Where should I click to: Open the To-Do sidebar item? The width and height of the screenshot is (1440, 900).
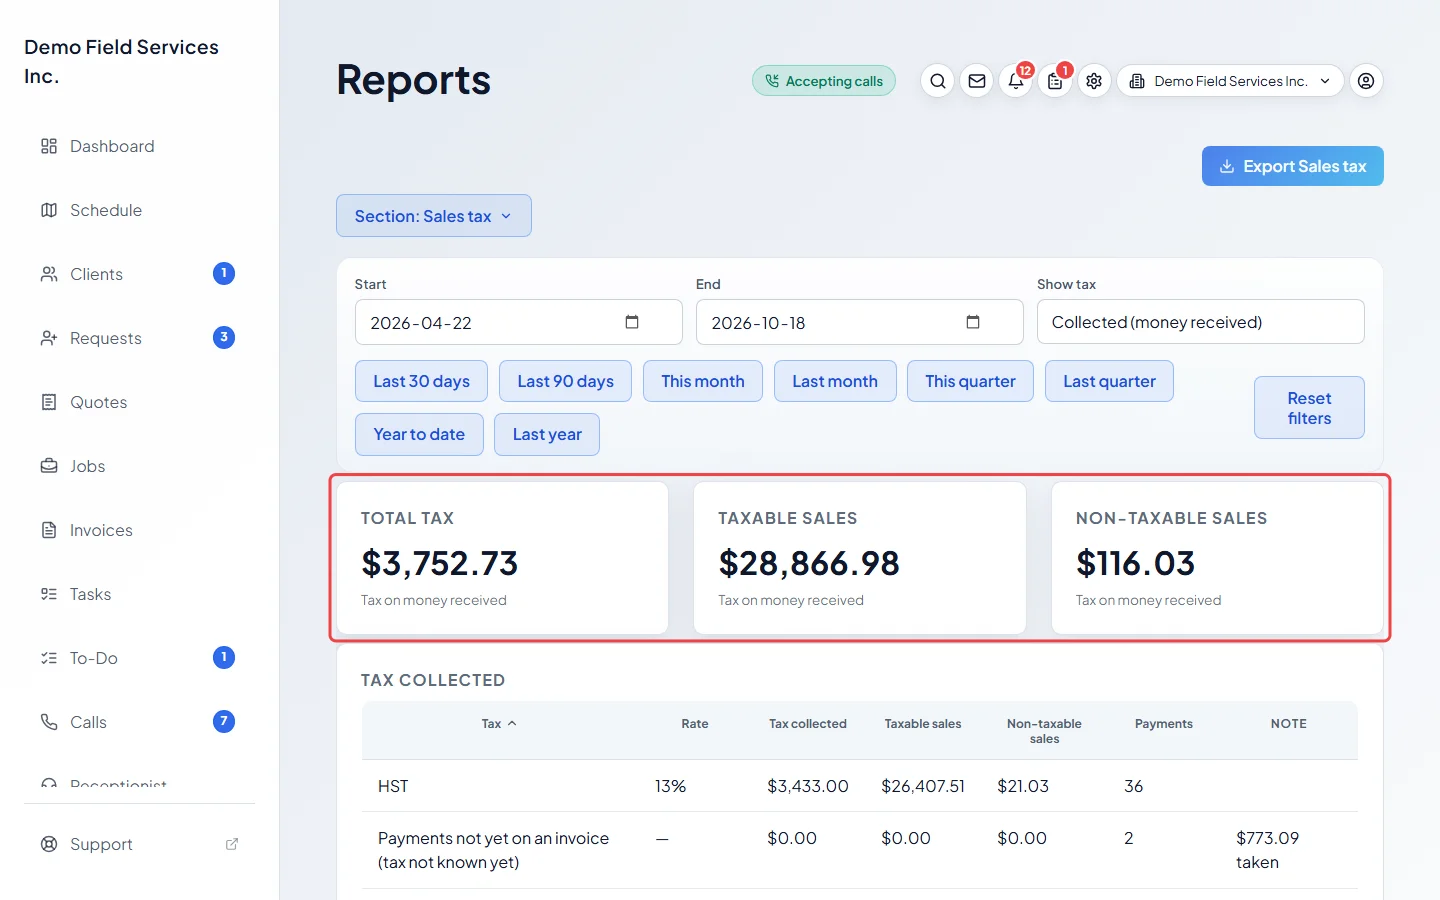pyautogui.click(x=139, y=658)
